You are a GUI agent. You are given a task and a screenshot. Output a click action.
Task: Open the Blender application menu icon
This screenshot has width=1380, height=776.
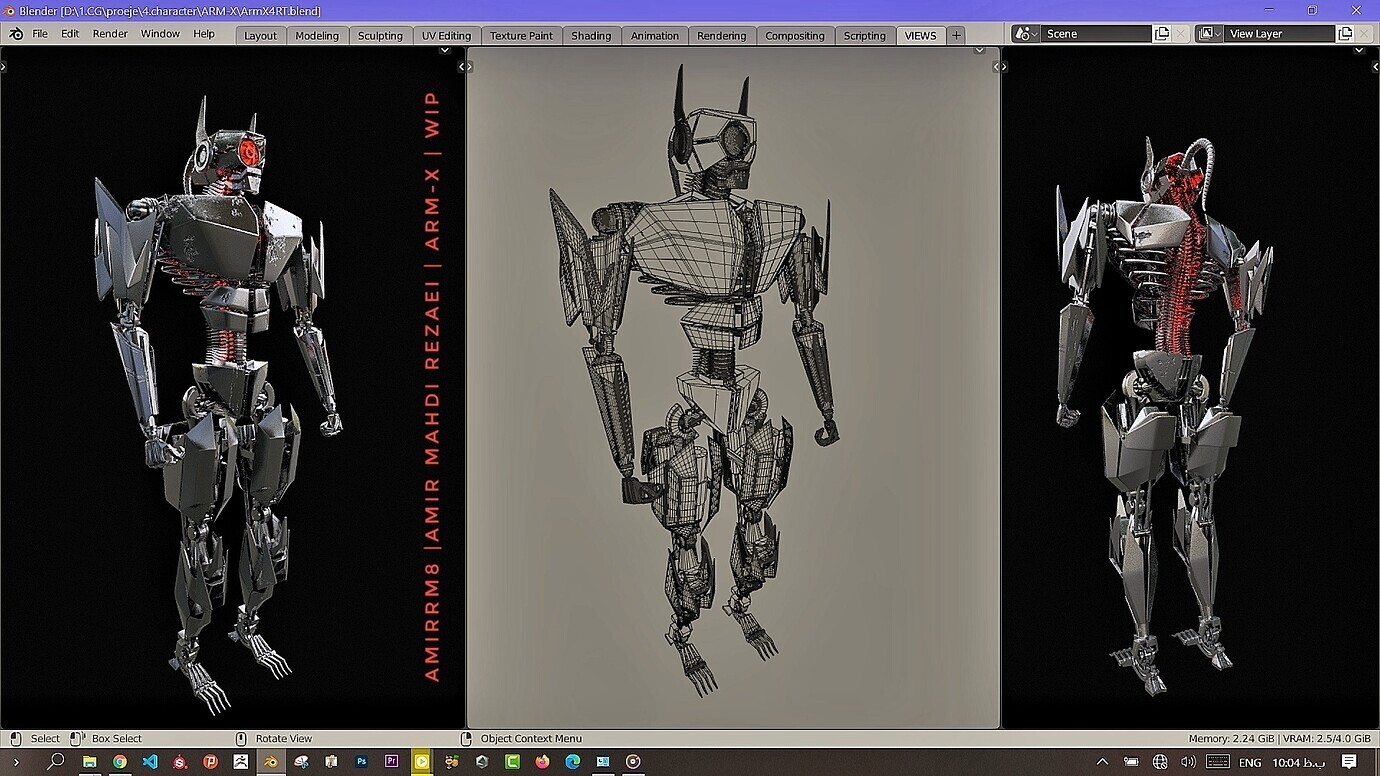(x=14, y=33)
